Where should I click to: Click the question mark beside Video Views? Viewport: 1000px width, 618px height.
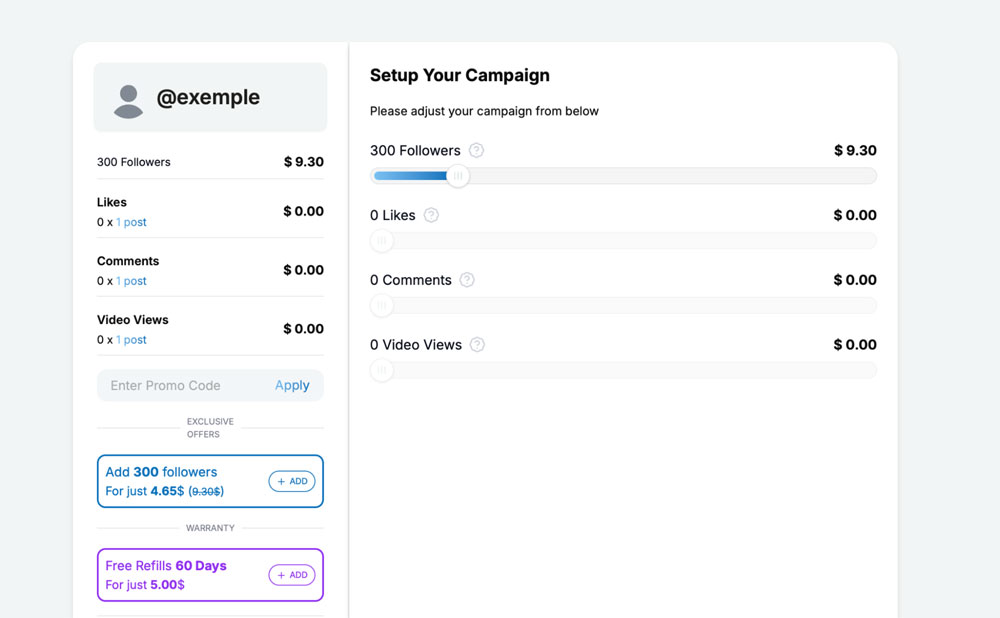pyautogui.click(x=477, y=345)
